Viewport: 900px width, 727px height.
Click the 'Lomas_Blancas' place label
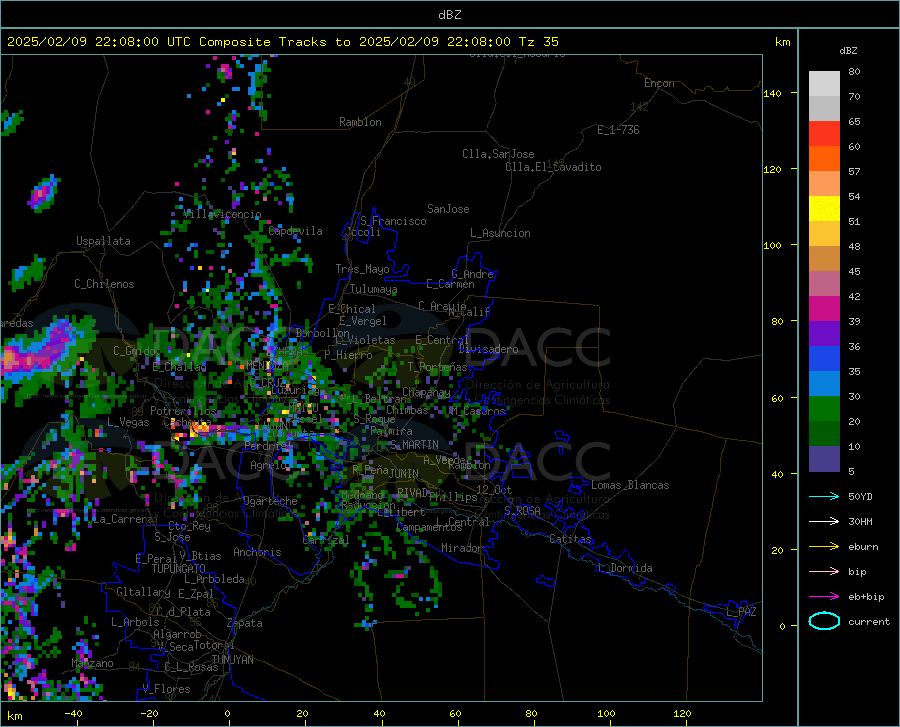630,485
